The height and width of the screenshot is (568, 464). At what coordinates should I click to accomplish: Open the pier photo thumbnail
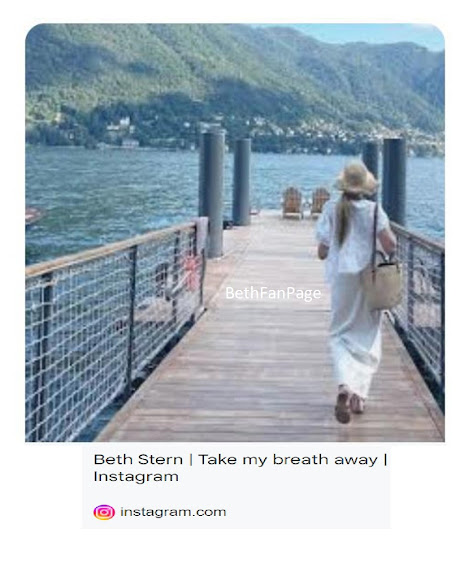coord(235,233)
